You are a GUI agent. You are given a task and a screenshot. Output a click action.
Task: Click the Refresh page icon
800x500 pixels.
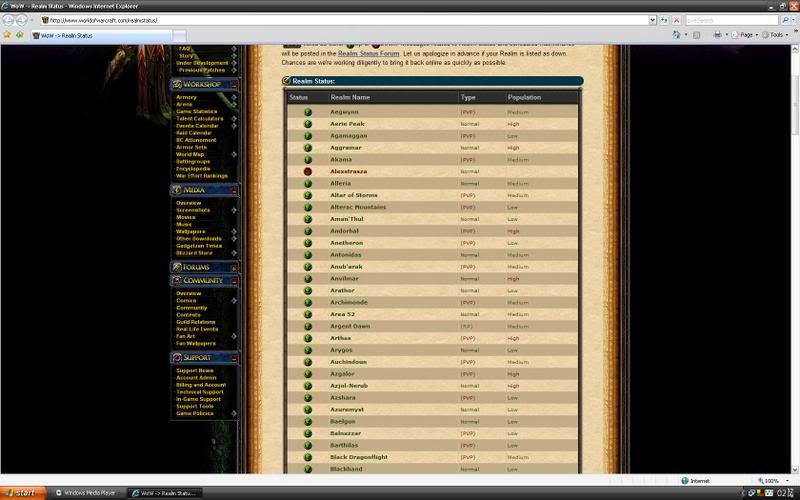point(664,20)
